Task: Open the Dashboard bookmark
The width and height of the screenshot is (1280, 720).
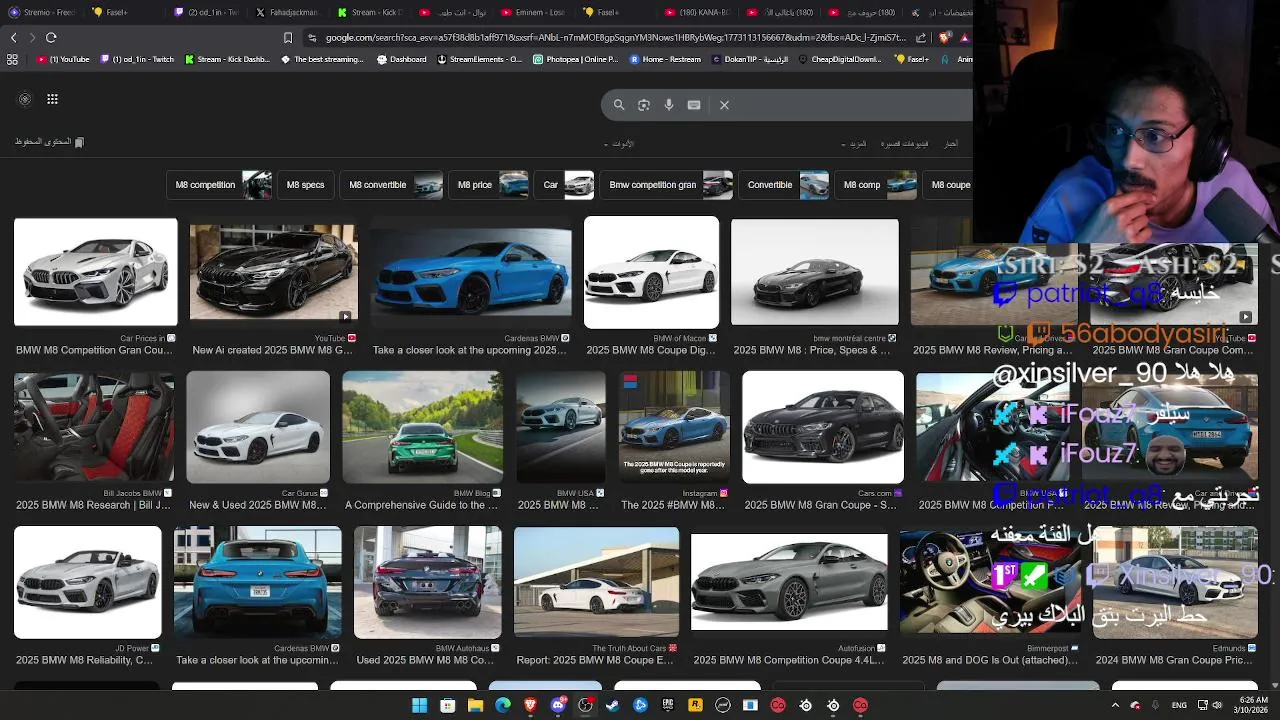Action: click(x=402, y=59)
